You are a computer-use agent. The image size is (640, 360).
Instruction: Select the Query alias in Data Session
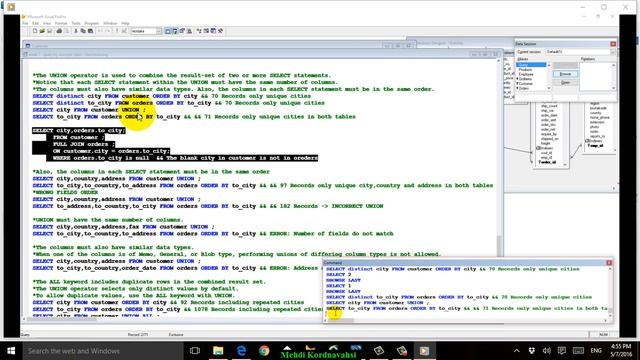pyautogui.click(x=531, y=65)
